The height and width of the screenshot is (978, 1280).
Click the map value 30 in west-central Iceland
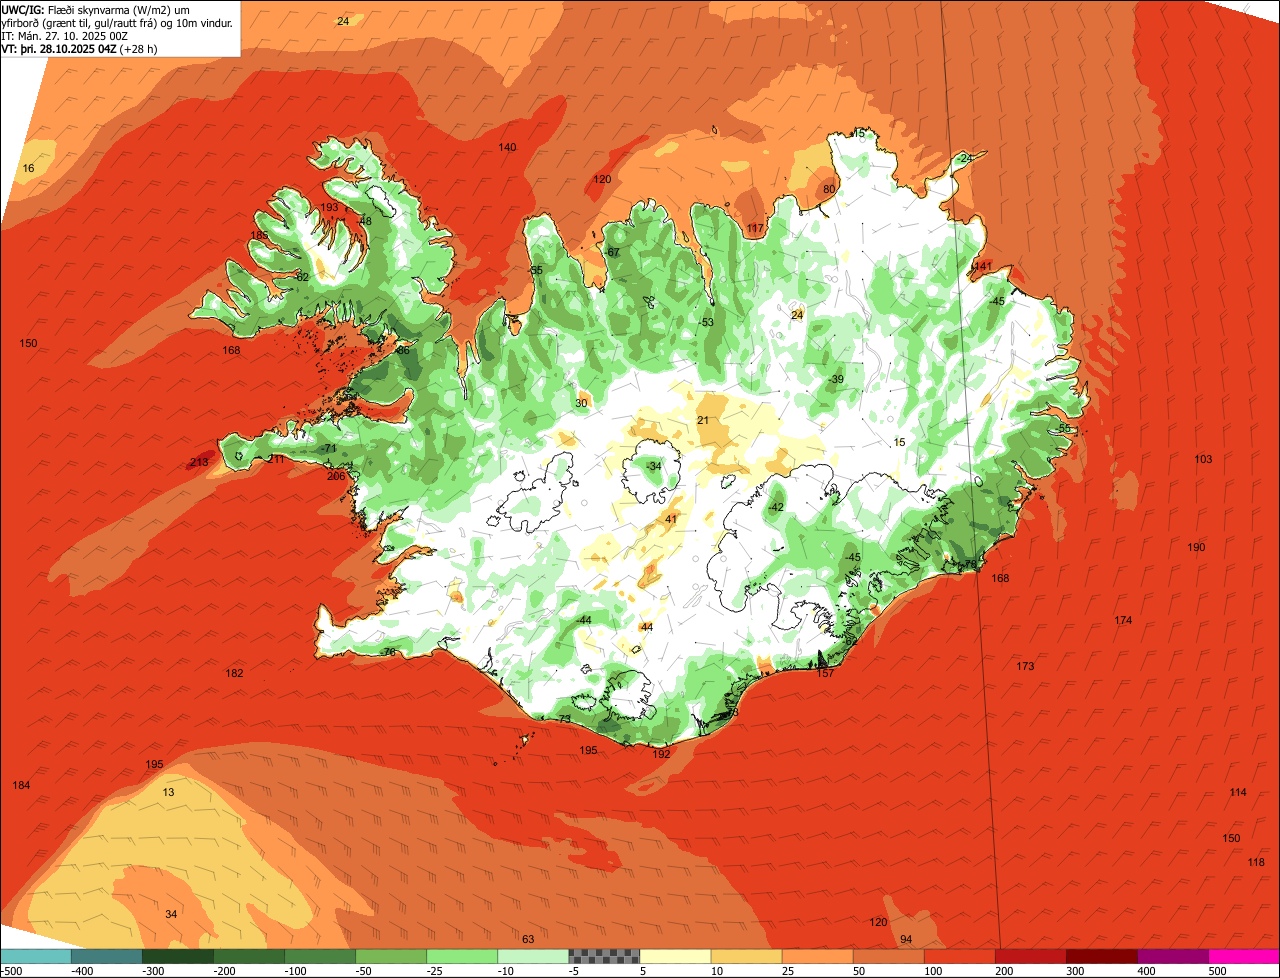tap(581, 403)
